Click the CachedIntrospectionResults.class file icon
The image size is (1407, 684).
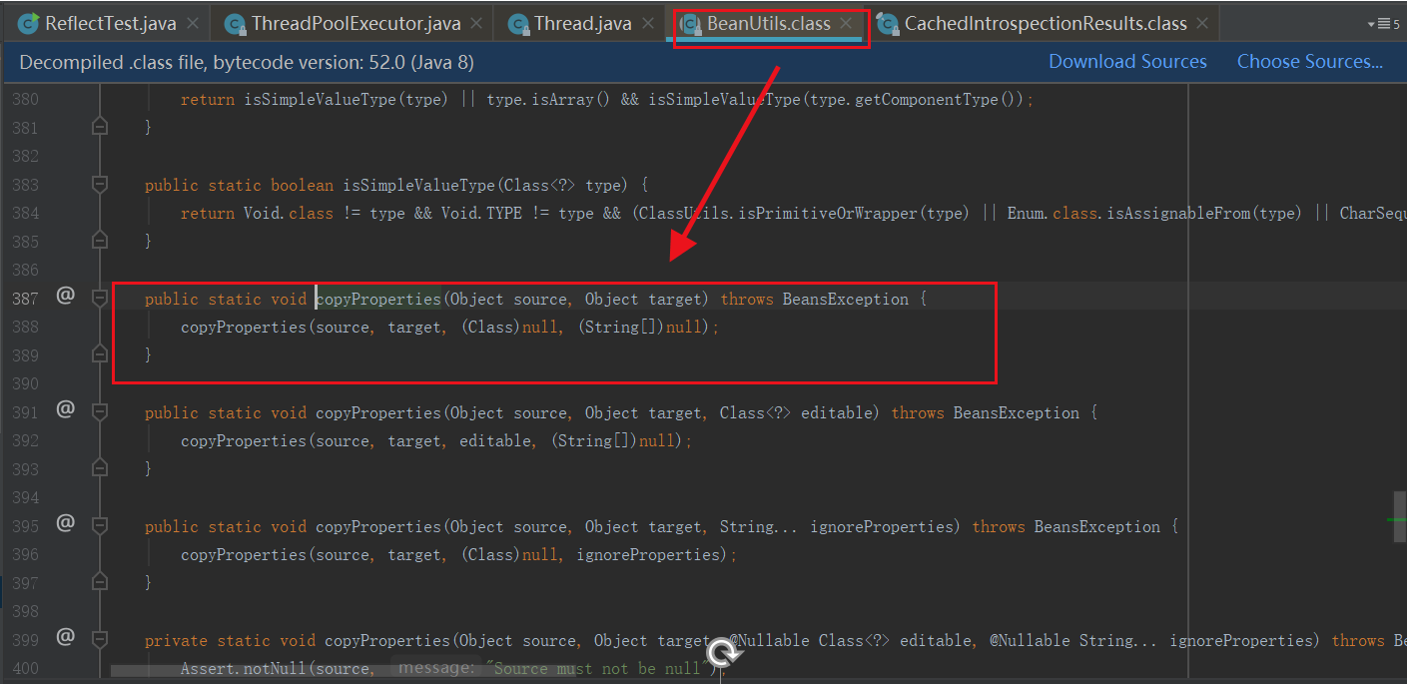886,23
